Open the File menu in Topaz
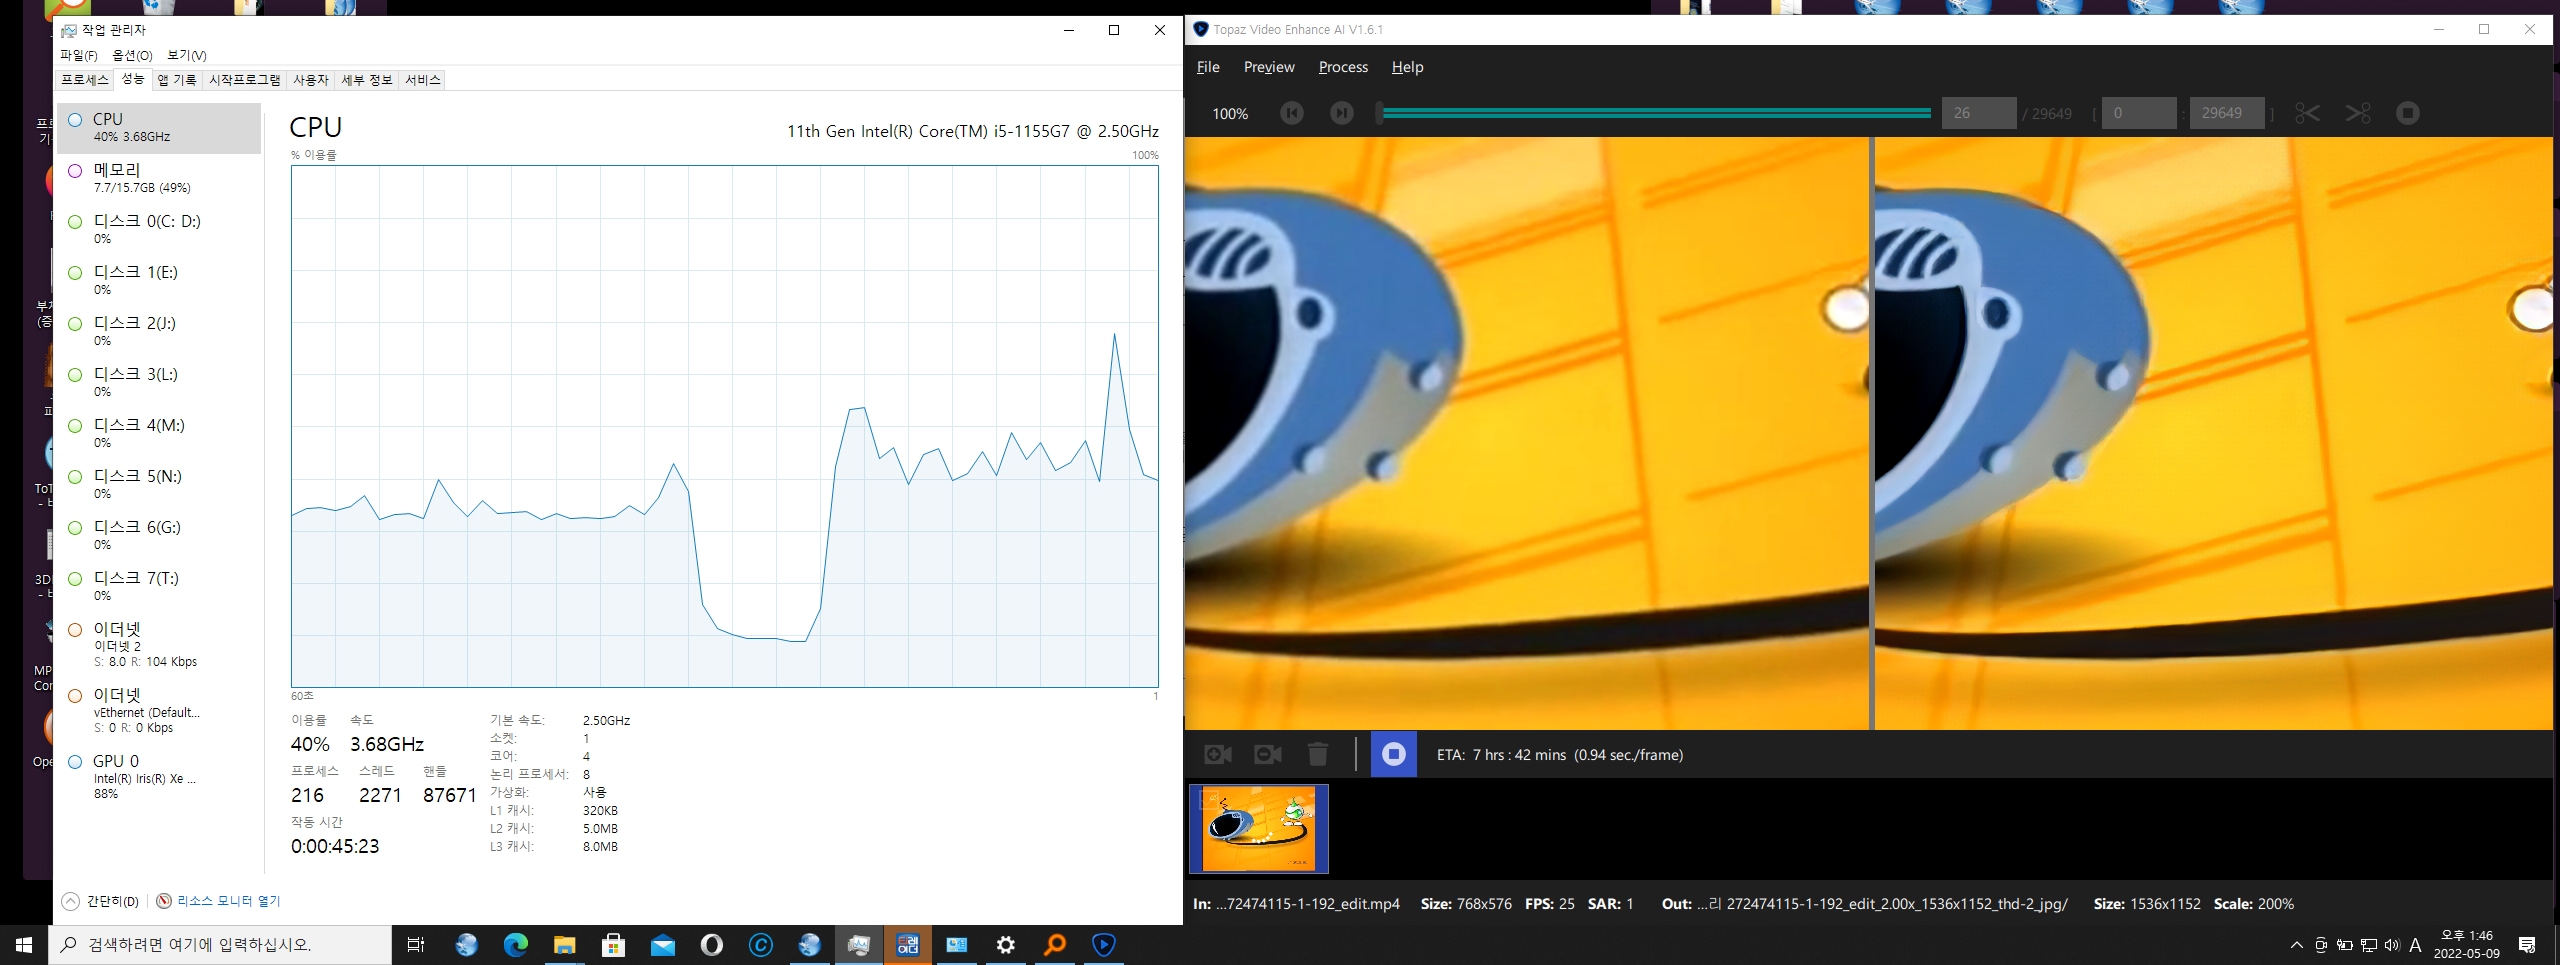 pyautogui.click(x=1208, y=67)
